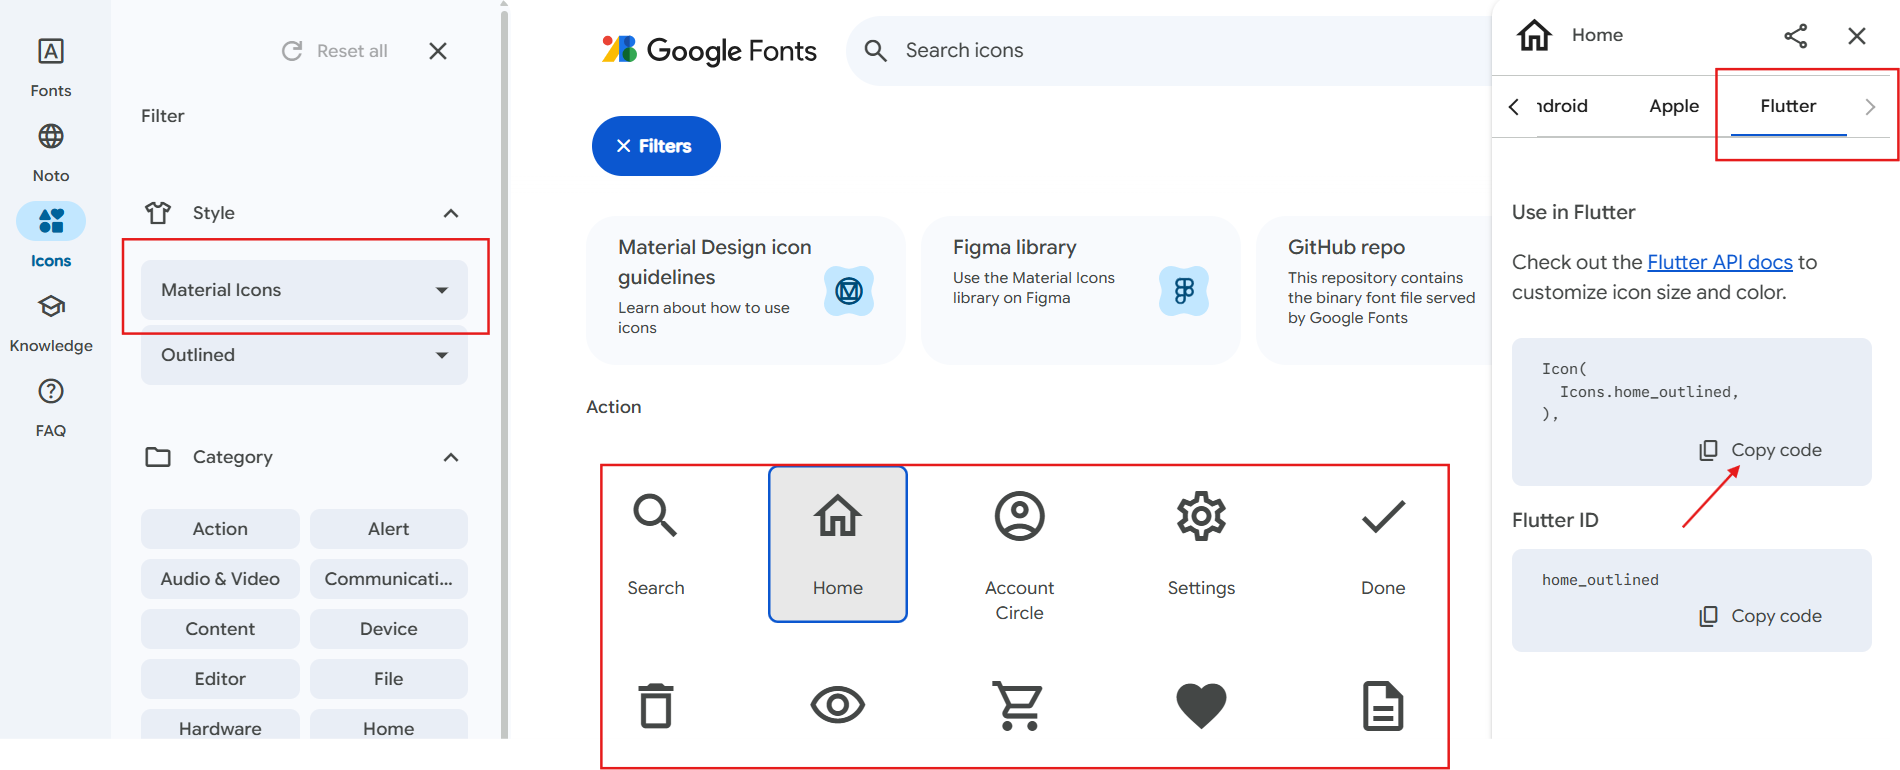Toggle the Content category chip
The width and height of the screenshot is (1900, 770).
click(220, 629)
